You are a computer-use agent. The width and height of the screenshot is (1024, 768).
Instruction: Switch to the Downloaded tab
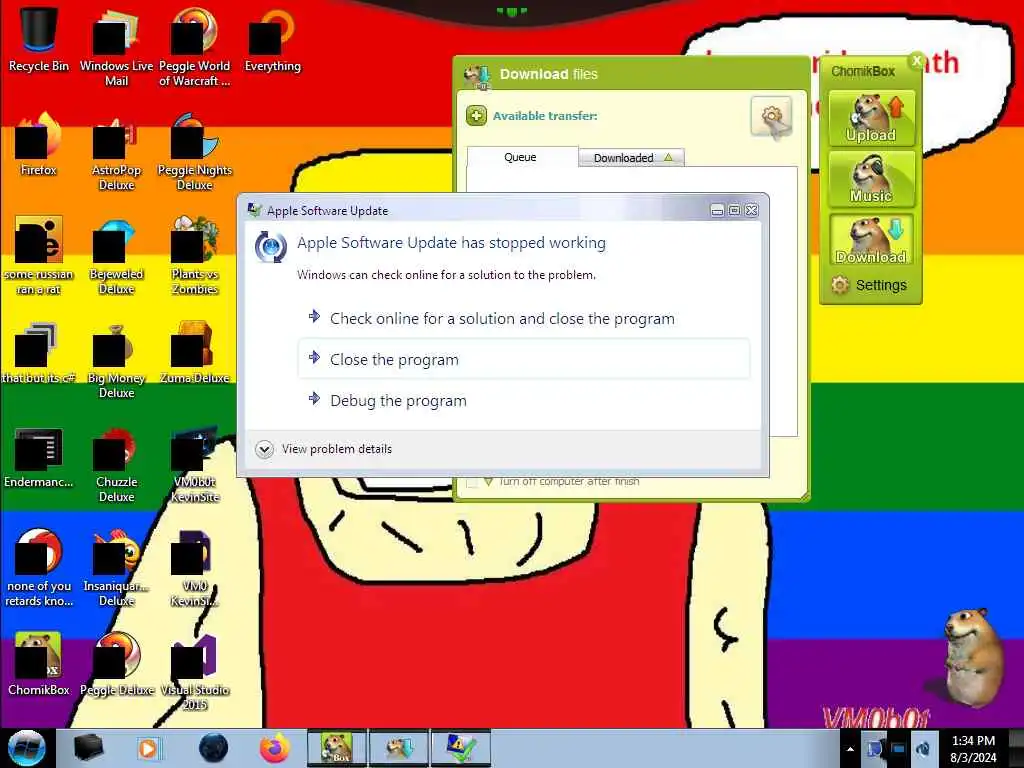(x=632, y=157)
